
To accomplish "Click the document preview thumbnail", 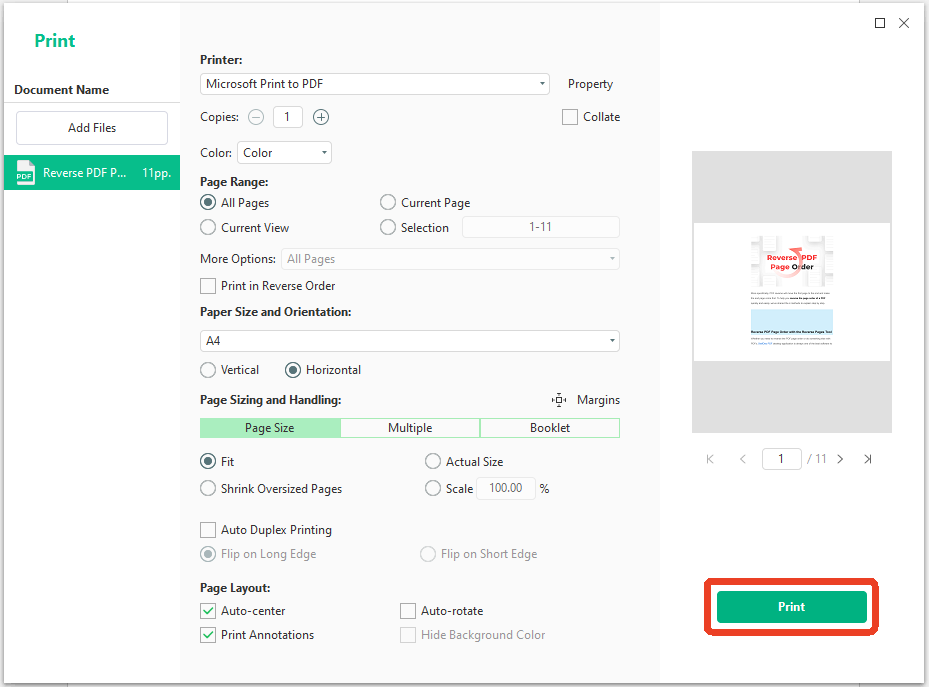I will (x=792, y=292).
